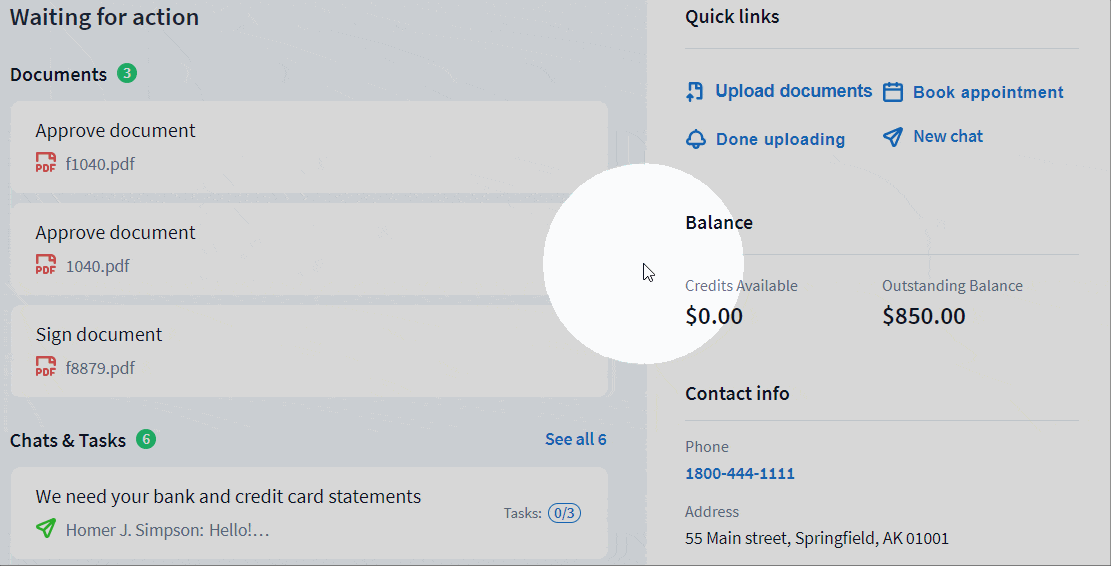The width and height of the screenshot is (1111, 566).
Task: Select the Done uploading link
Action: (x=780, y=139)
